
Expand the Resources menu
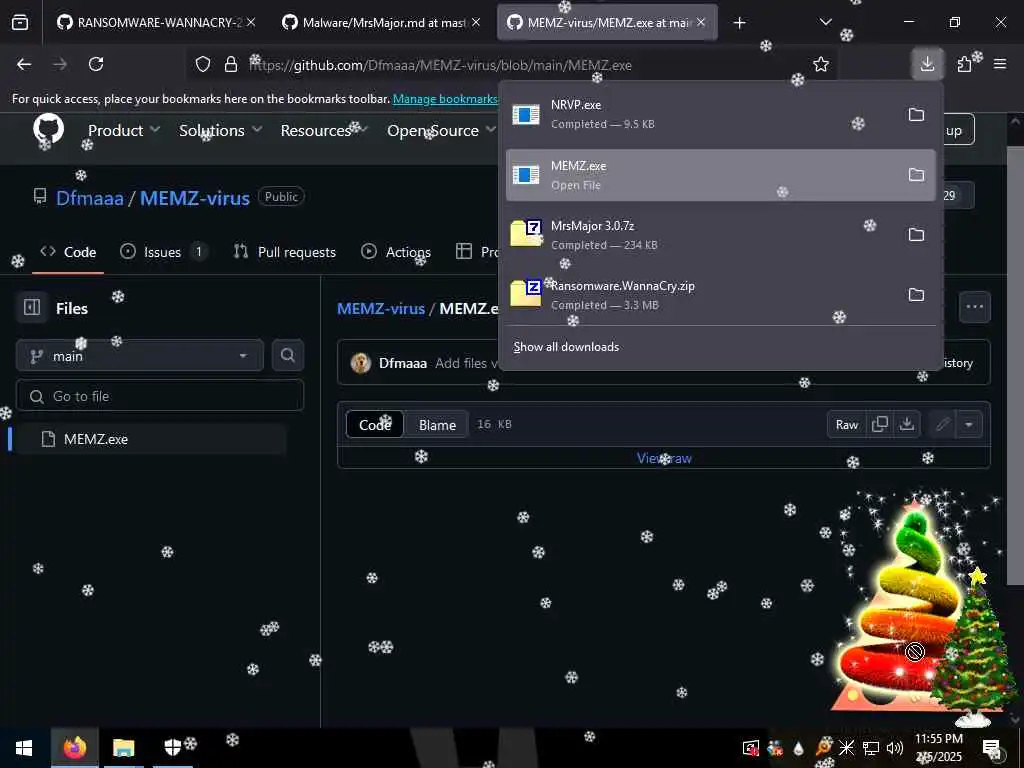click(325, 131)
